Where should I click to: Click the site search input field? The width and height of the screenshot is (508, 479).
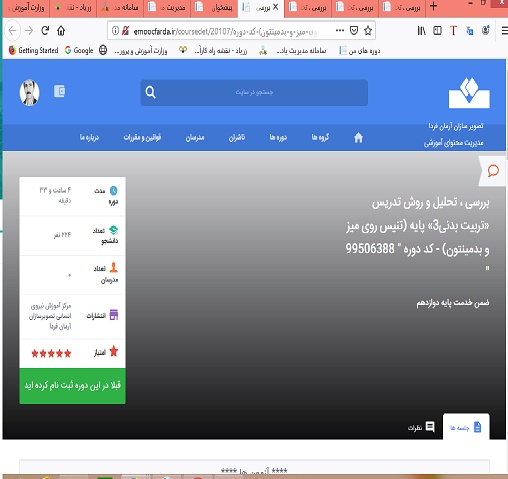coord(254,92)
